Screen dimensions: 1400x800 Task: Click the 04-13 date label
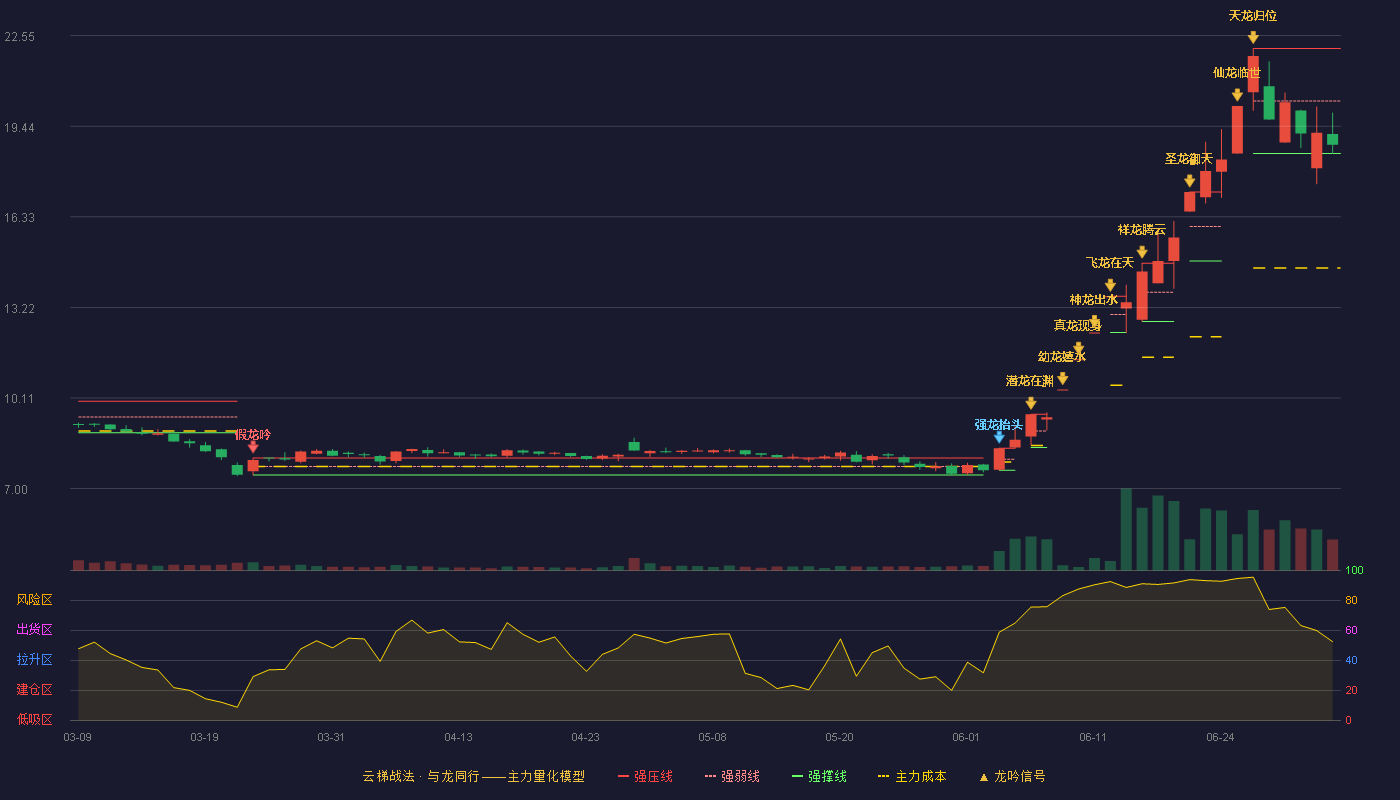tap(458, 737)
